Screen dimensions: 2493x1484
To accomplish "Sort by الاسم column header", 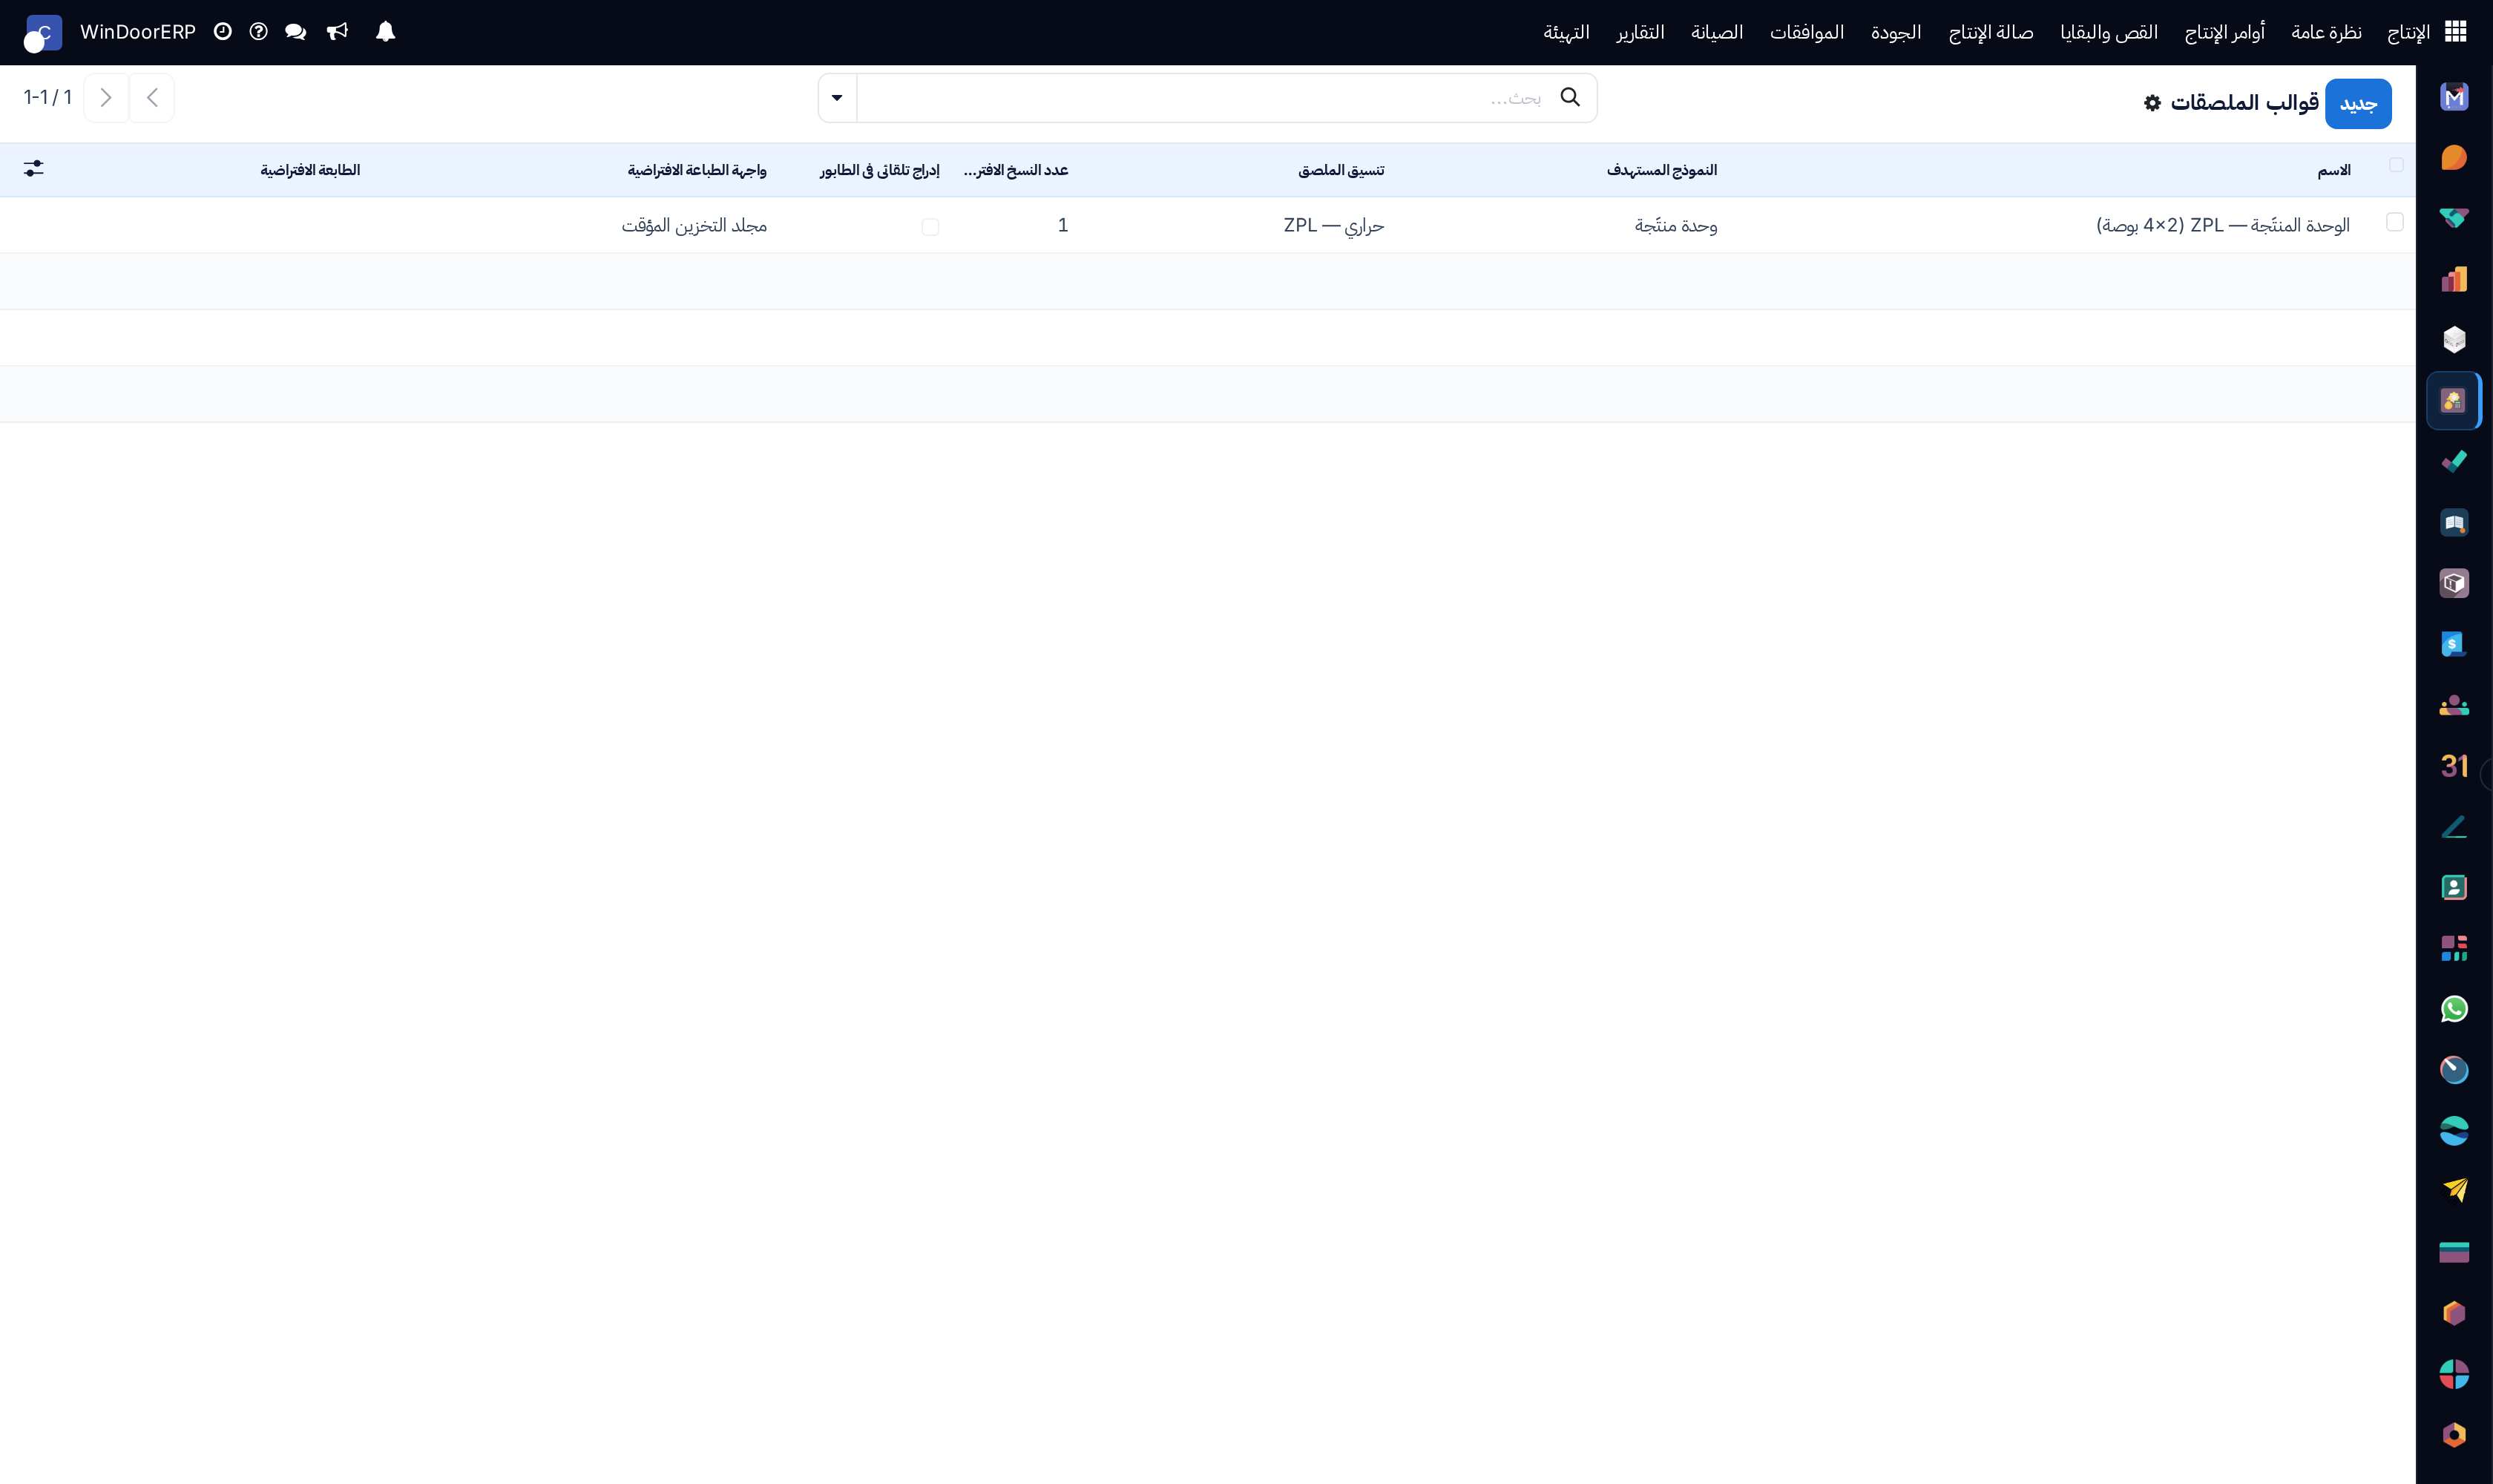I will point(2333,171).
